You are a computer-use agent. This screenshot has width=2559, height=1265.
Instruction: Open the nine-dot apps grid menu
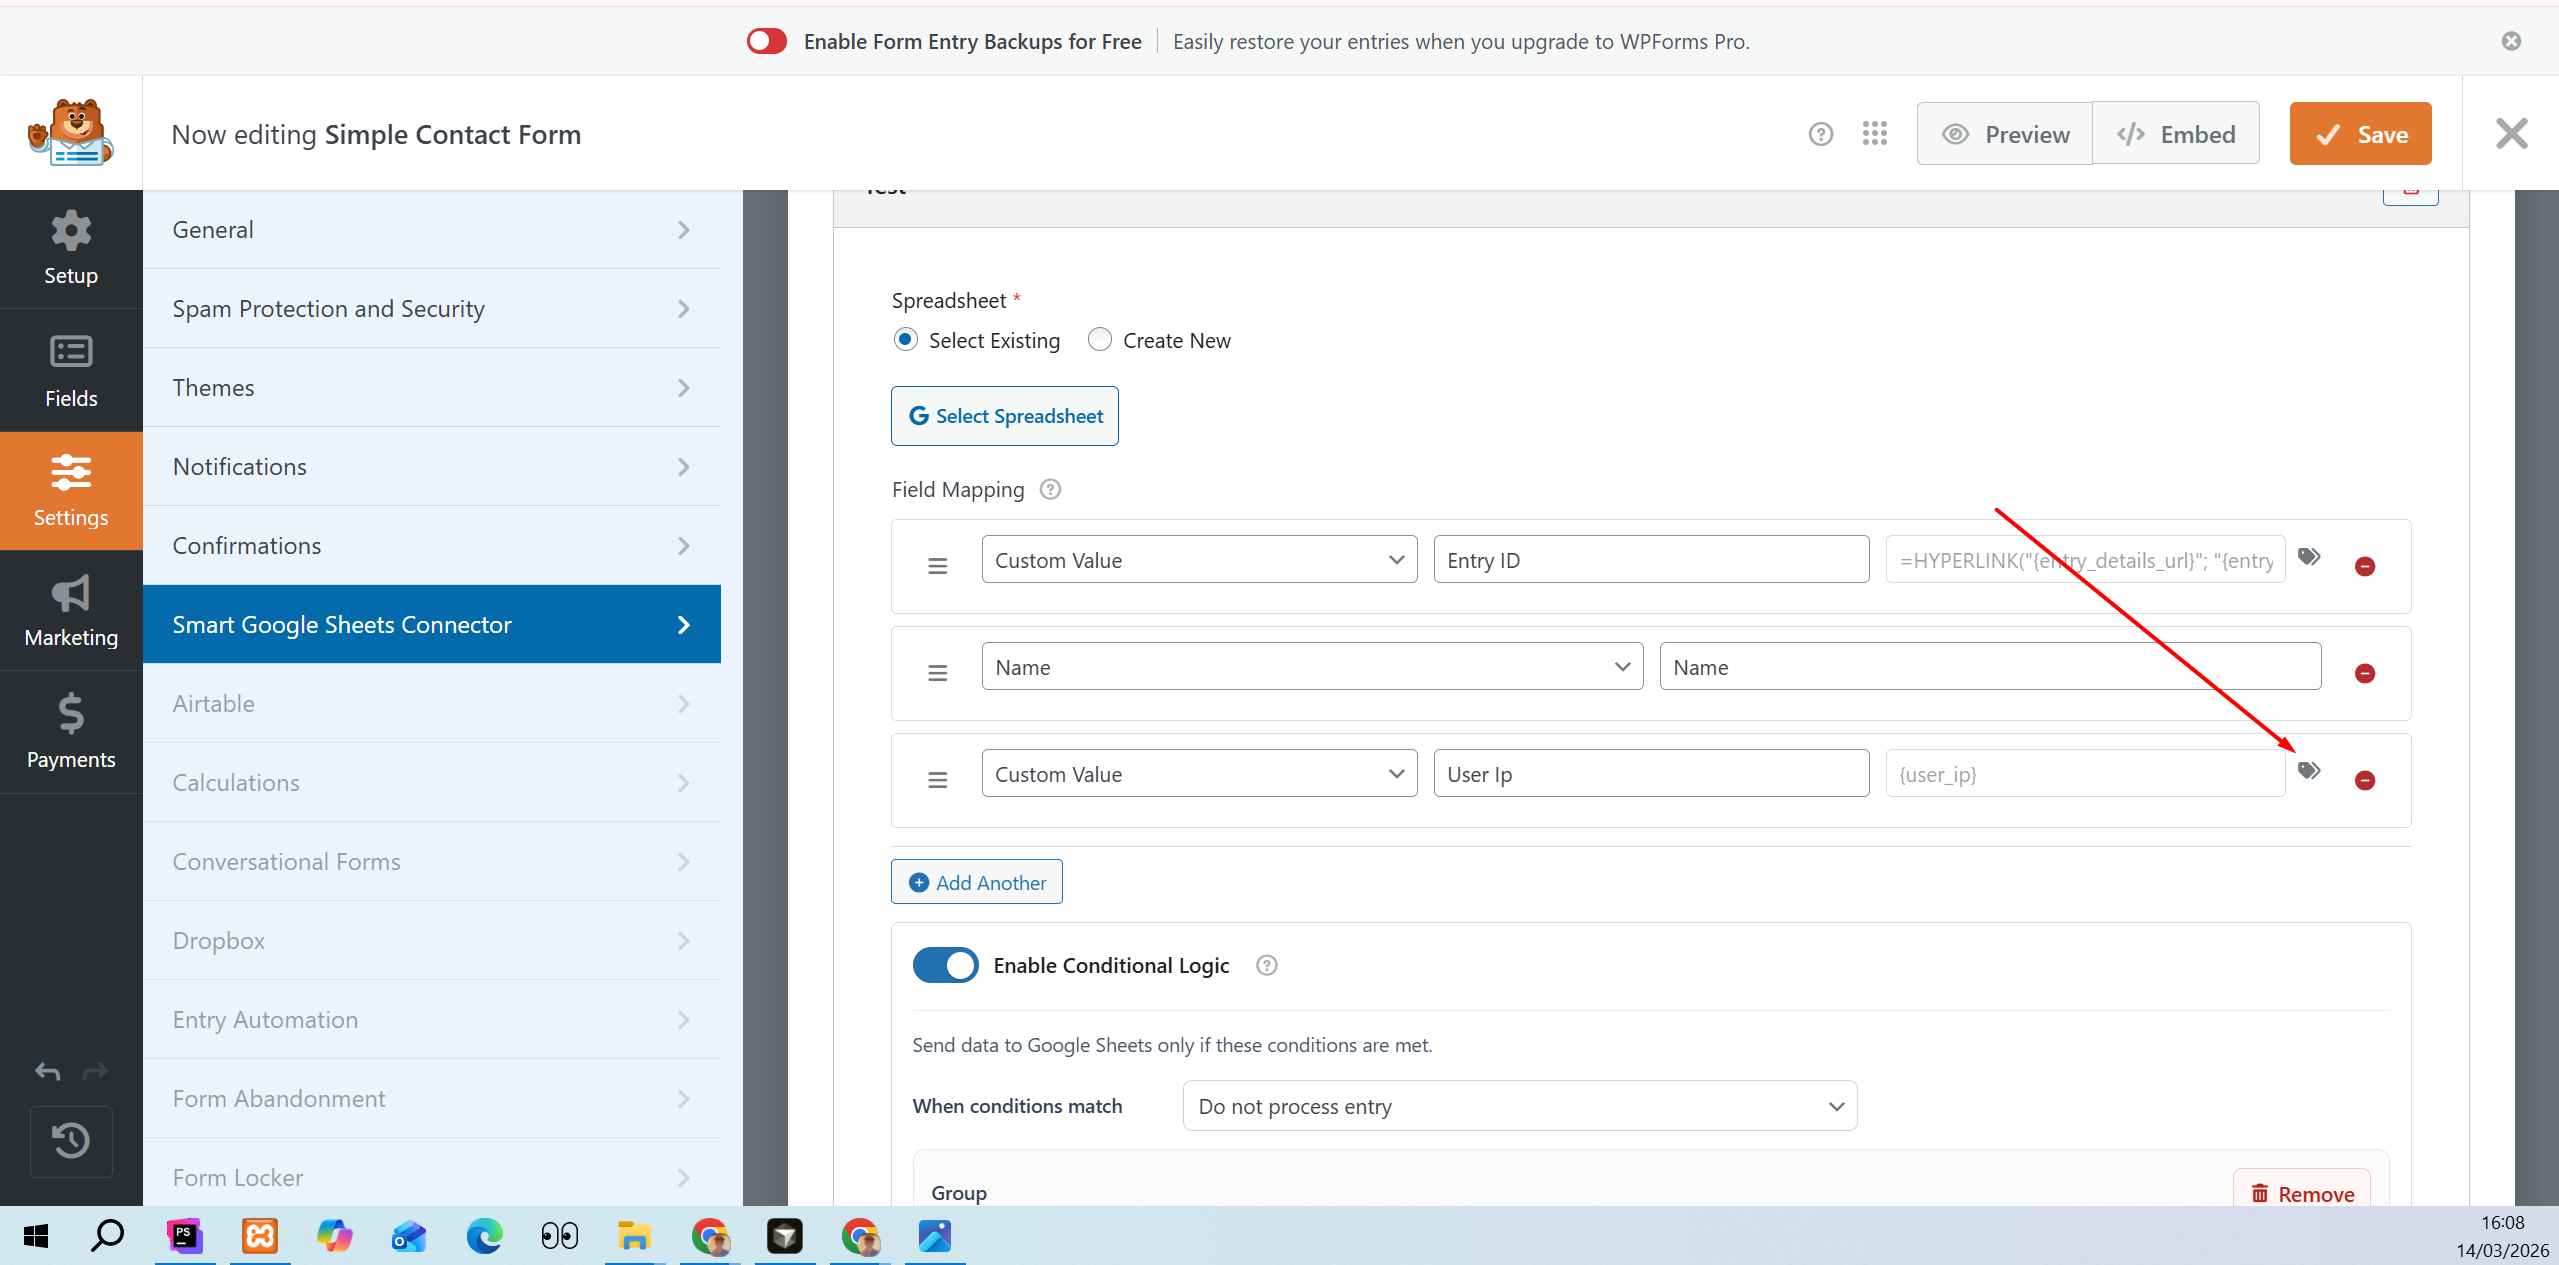1875,134
